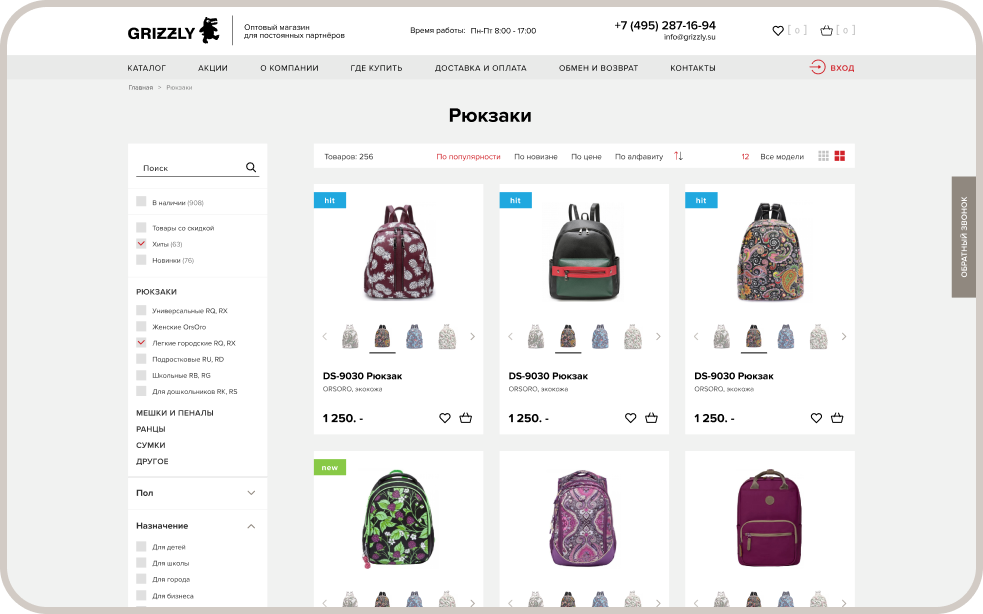Image resolution: width=983 pixels, height=614 pixels.
Task: Click the search magnifier icon in sidebar
Action: click(x=251, y=167)
